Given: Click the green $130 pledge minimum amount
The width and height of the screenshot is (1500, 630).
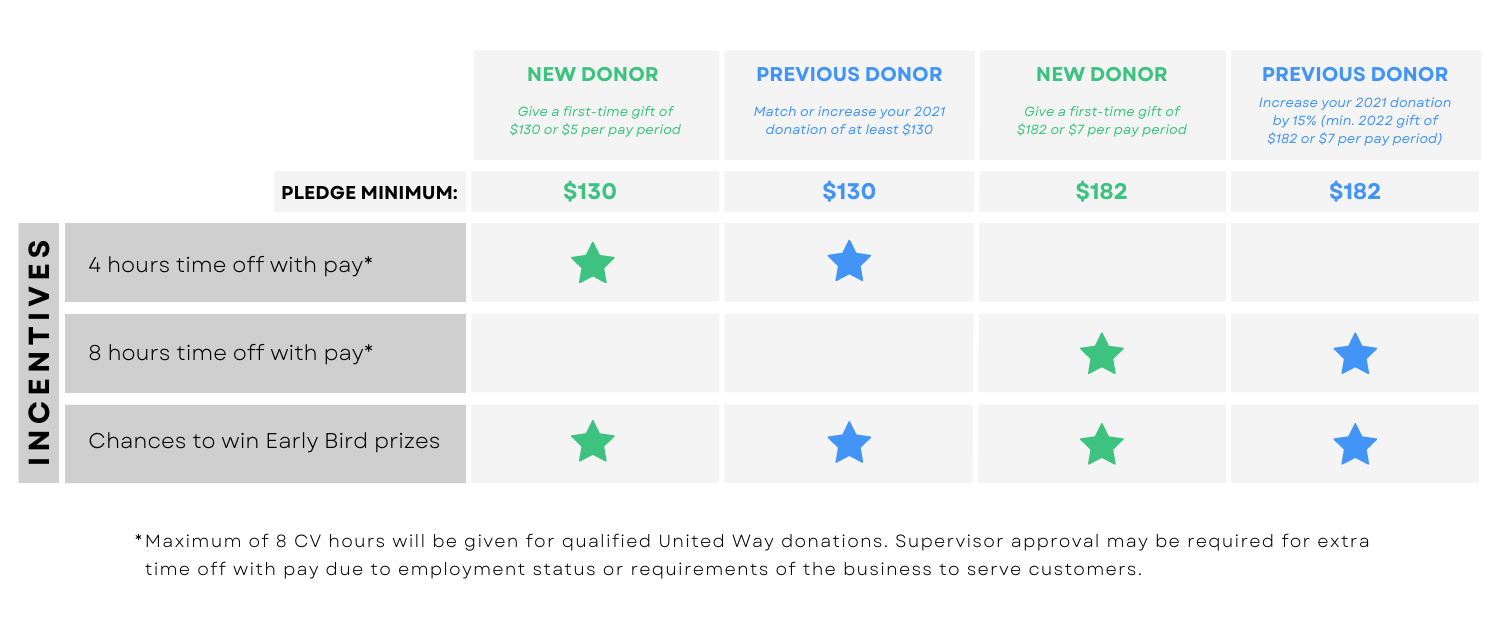Looking at the screenshot, I should (590, 192).
